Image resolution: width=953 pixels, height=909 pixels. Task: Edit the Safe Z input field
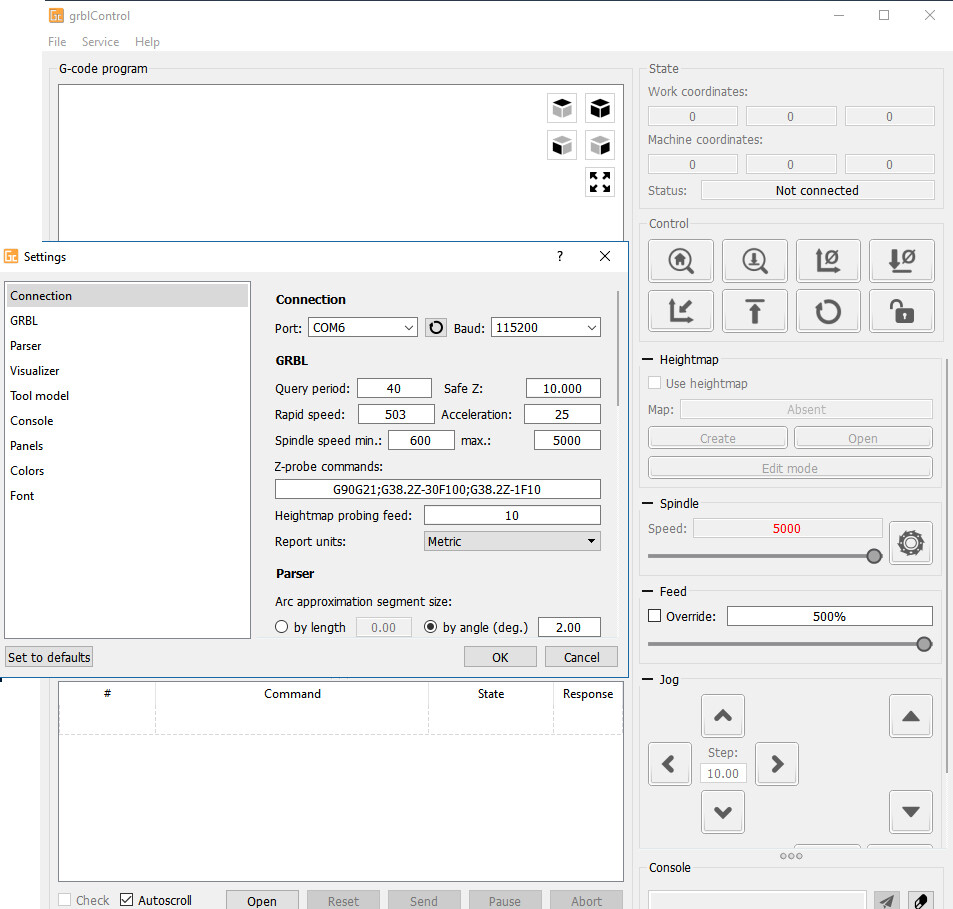coord(562,388)
